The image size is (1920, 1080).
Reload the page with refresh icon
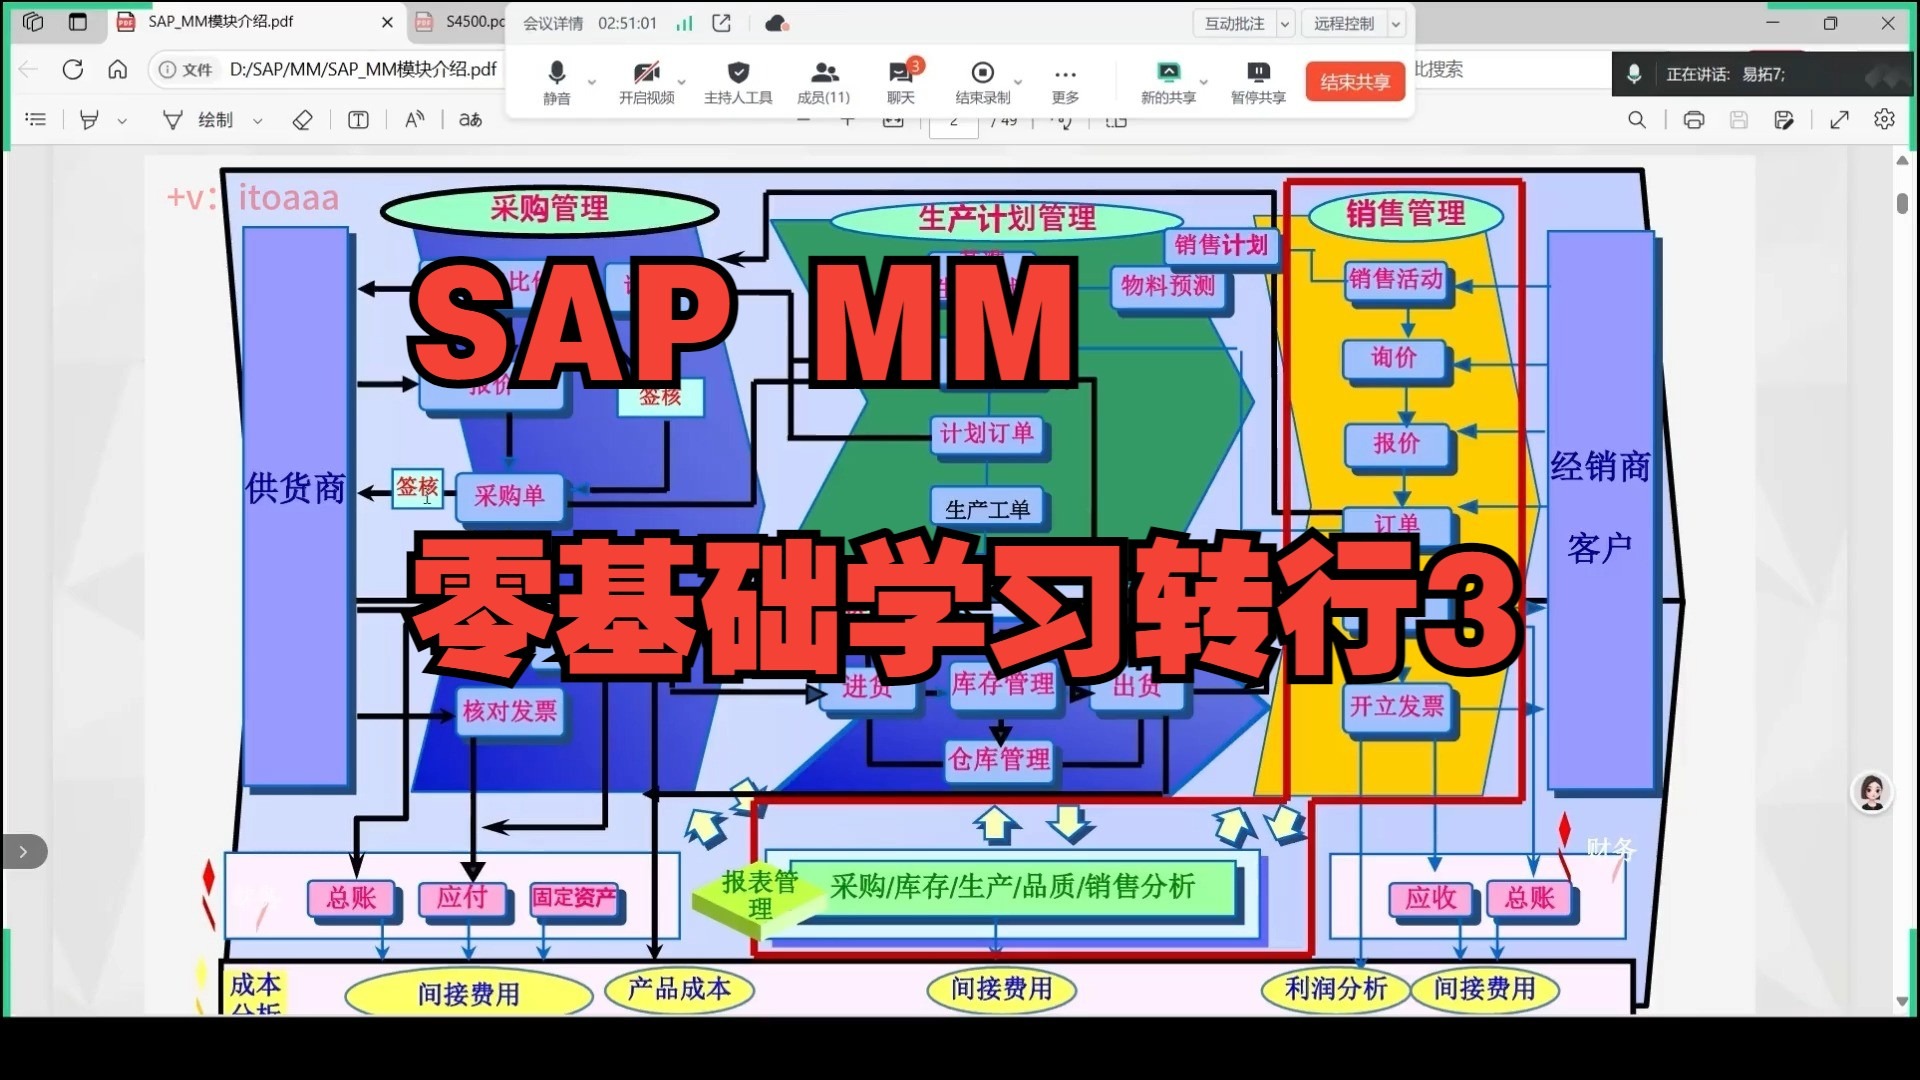(72, 69)
